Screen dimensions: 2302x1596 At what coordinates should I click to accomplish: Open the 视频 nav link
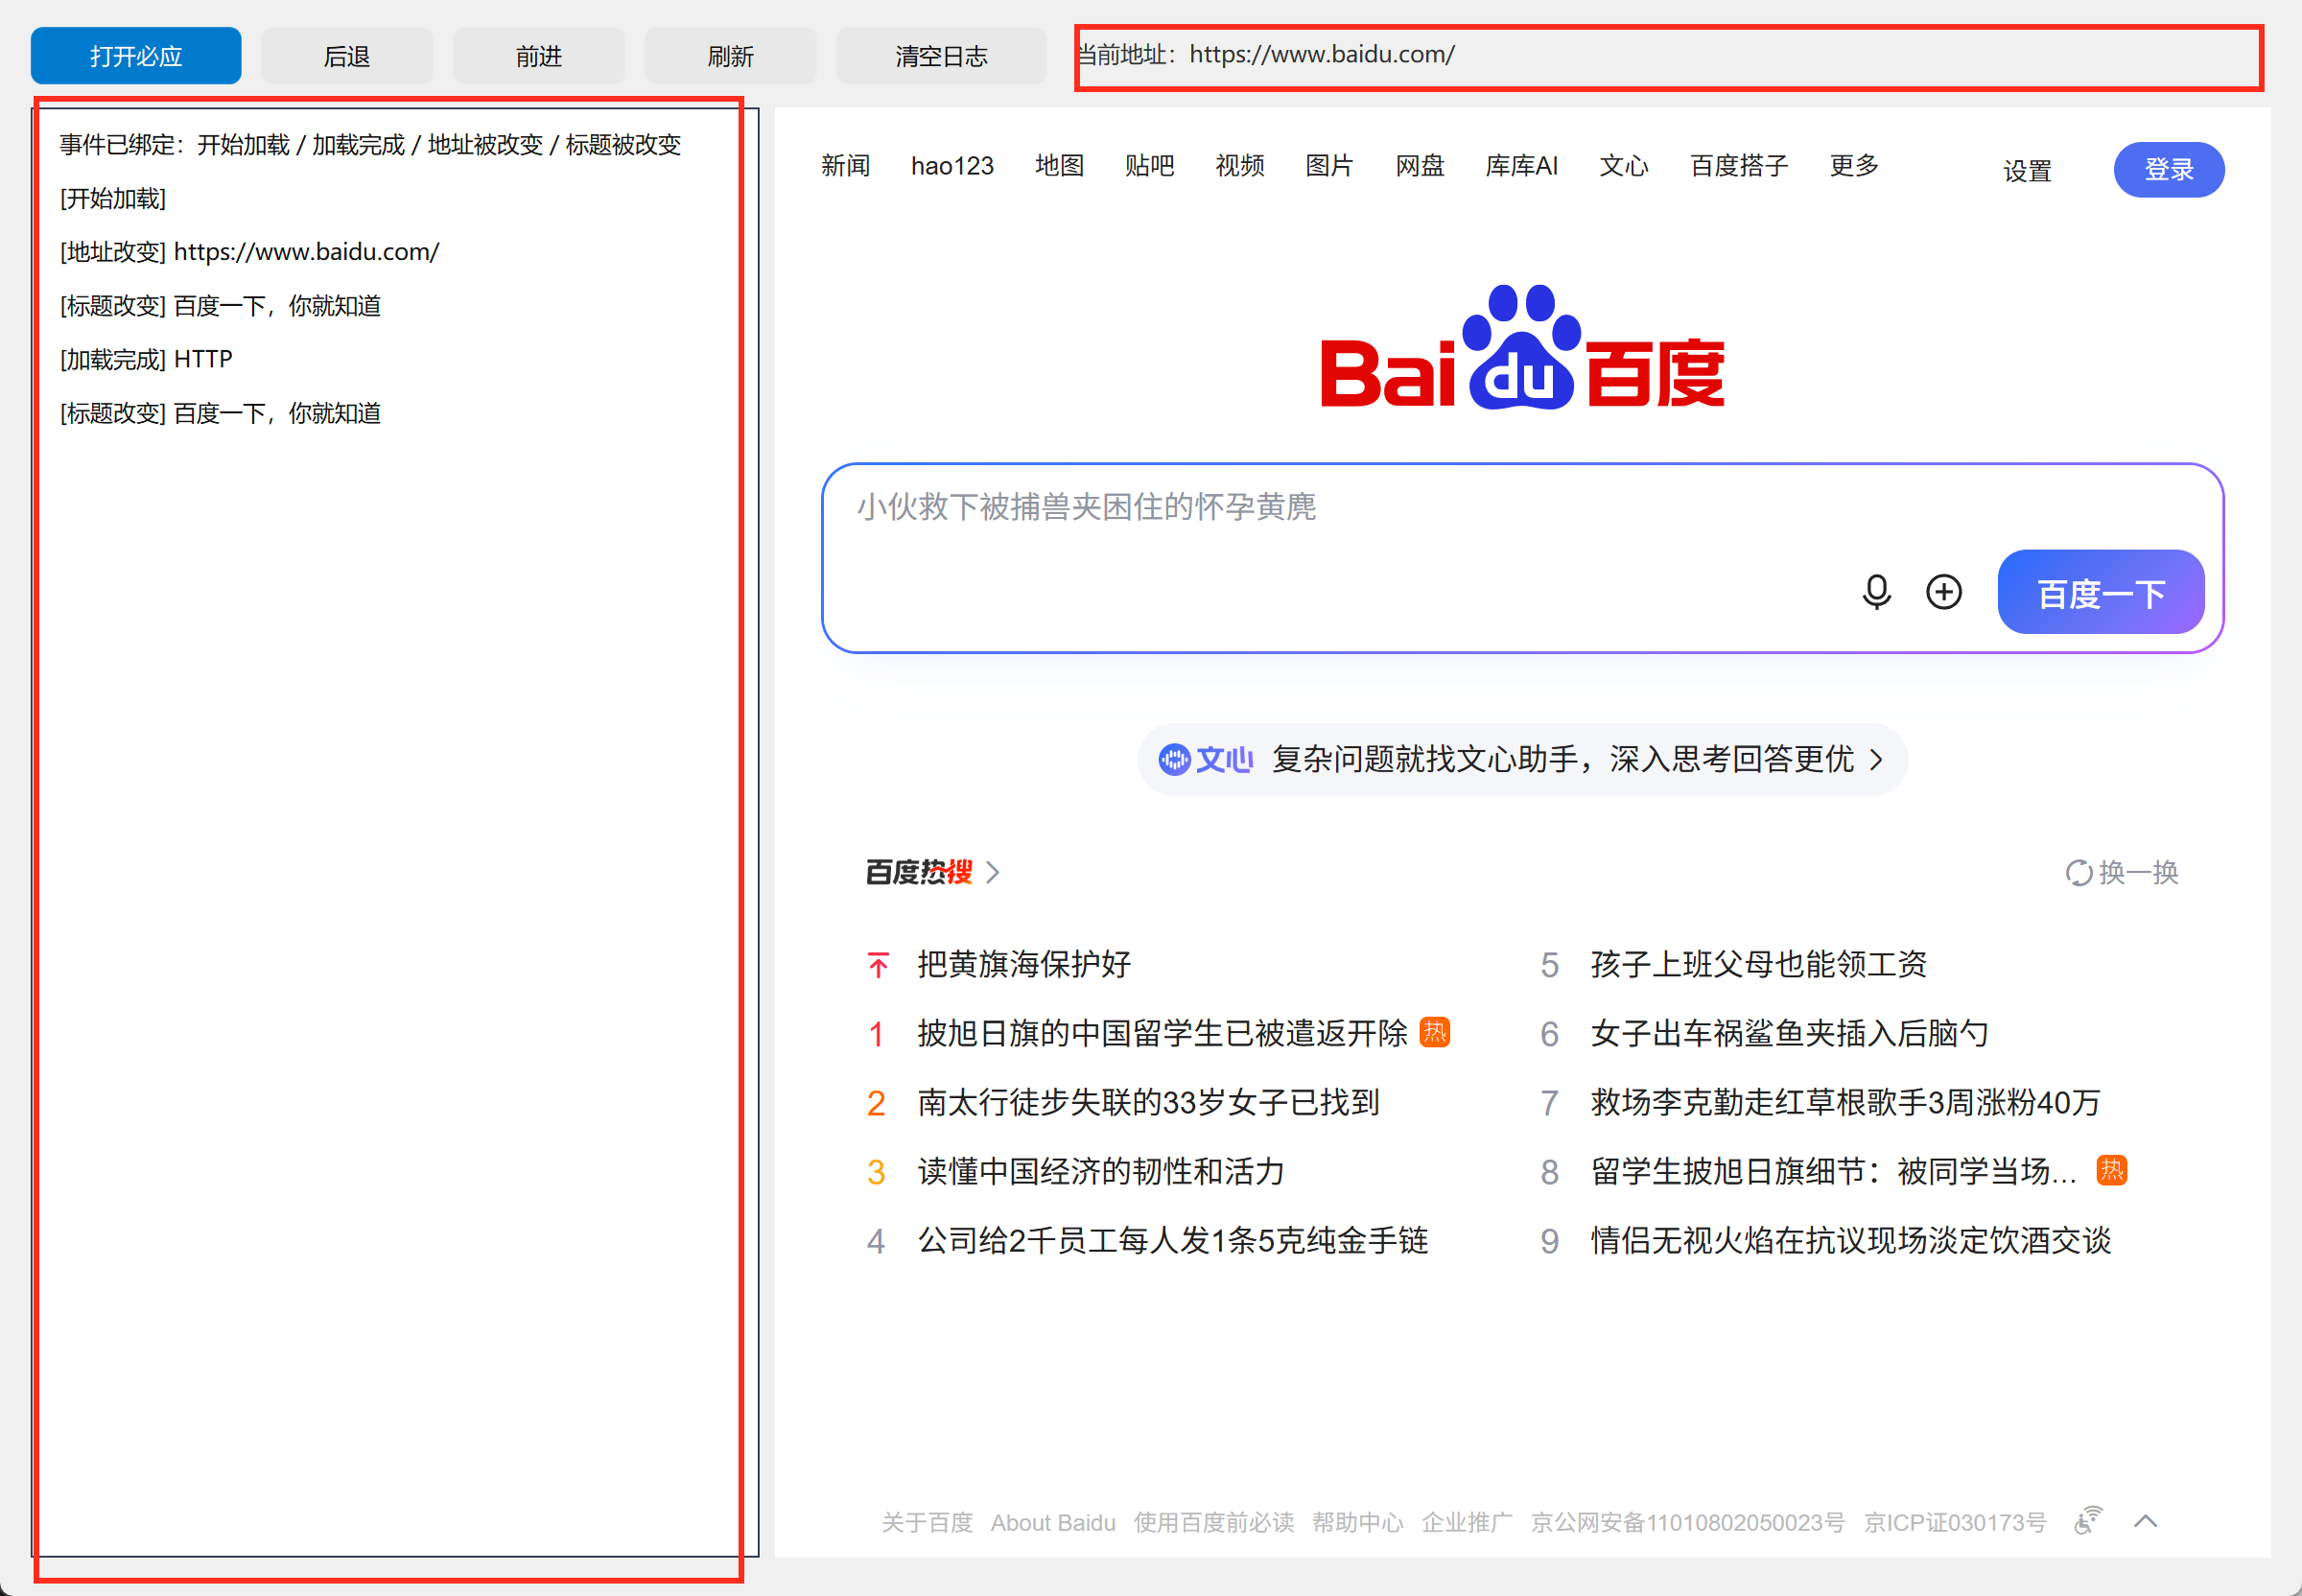(1239, 166)
